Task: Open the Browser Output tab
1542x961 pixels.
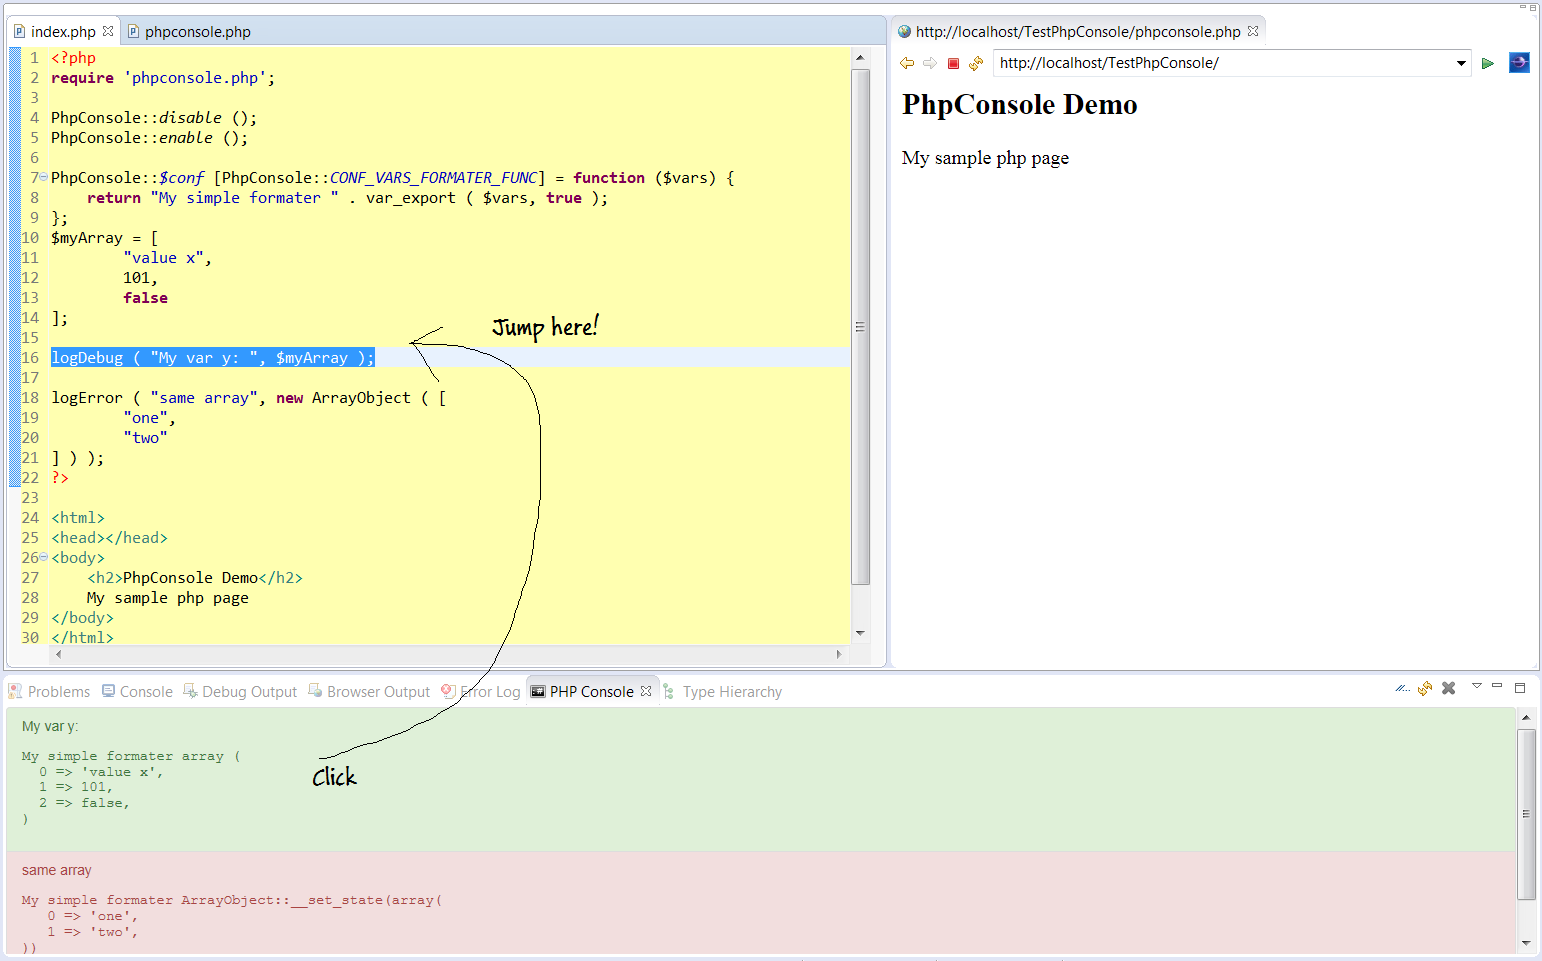Action: 369,691
